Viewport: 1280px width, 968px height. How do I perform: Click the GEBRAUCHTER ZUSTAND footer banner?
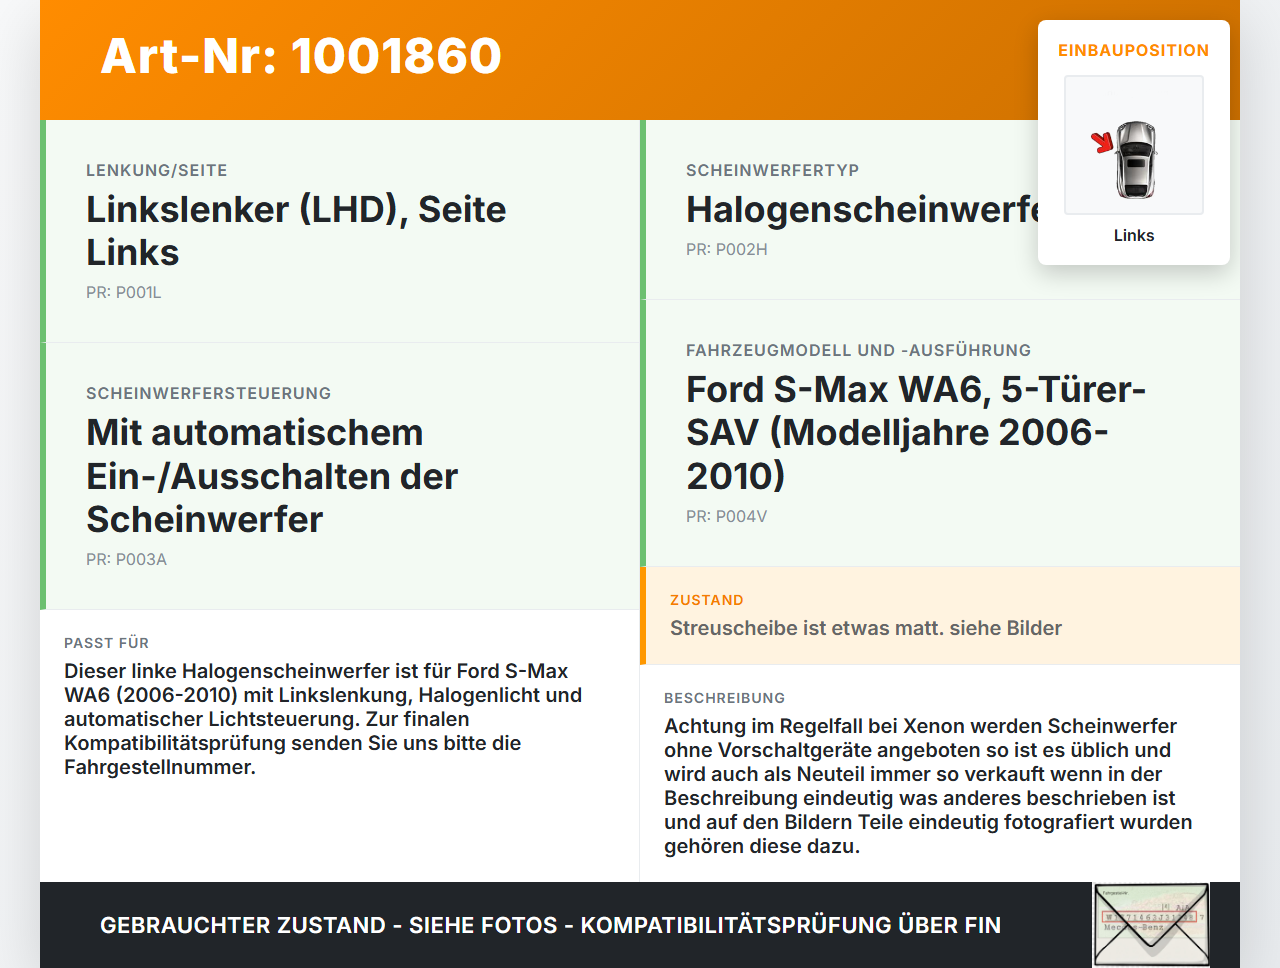click(550, 925)
